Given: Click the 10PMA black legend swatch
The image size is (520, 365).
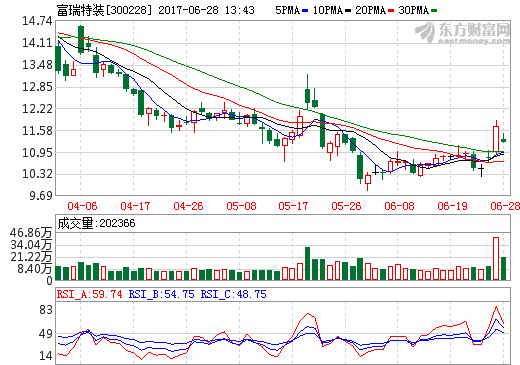Looking at the screenshot, I should [348, 11].
